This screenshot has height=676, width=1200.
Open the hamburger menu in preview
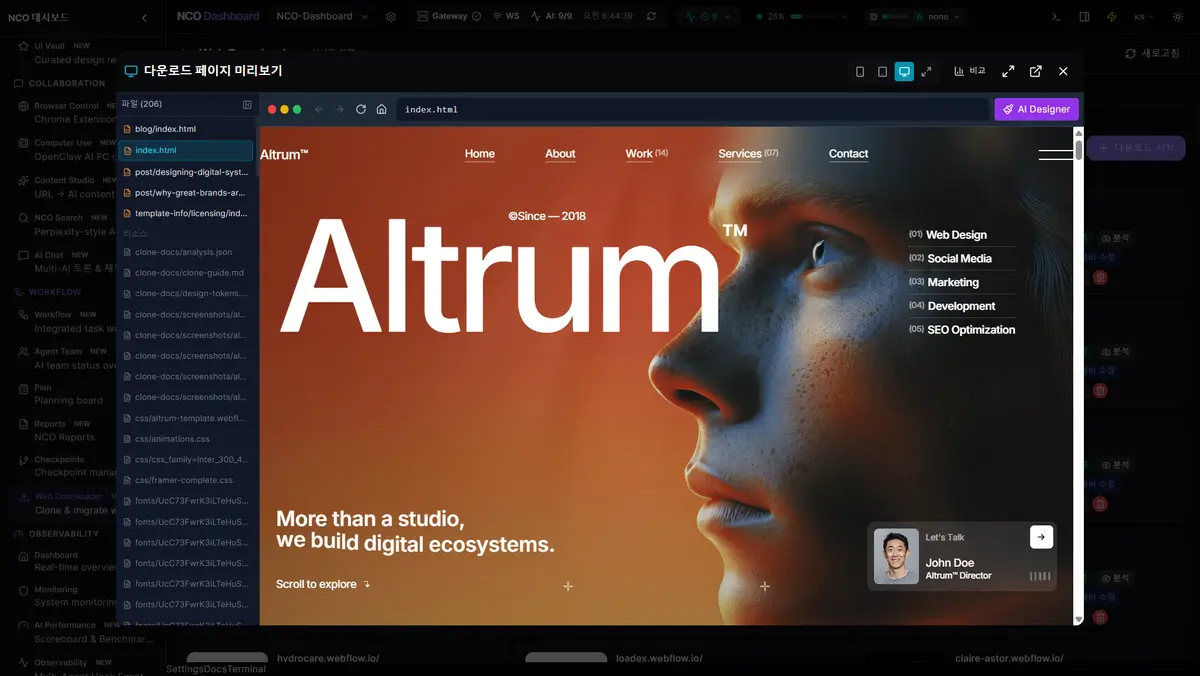1056,154
